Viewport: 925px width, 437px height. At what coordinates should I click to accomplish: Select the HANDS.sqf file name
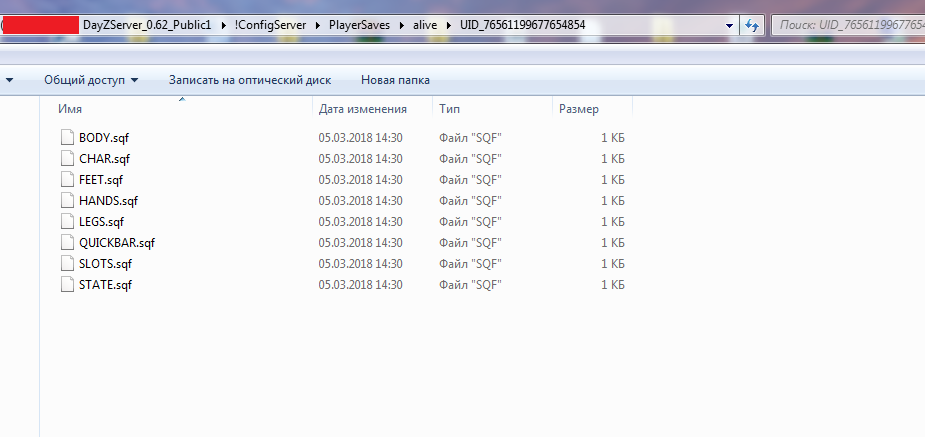click(x=109, y=201)
